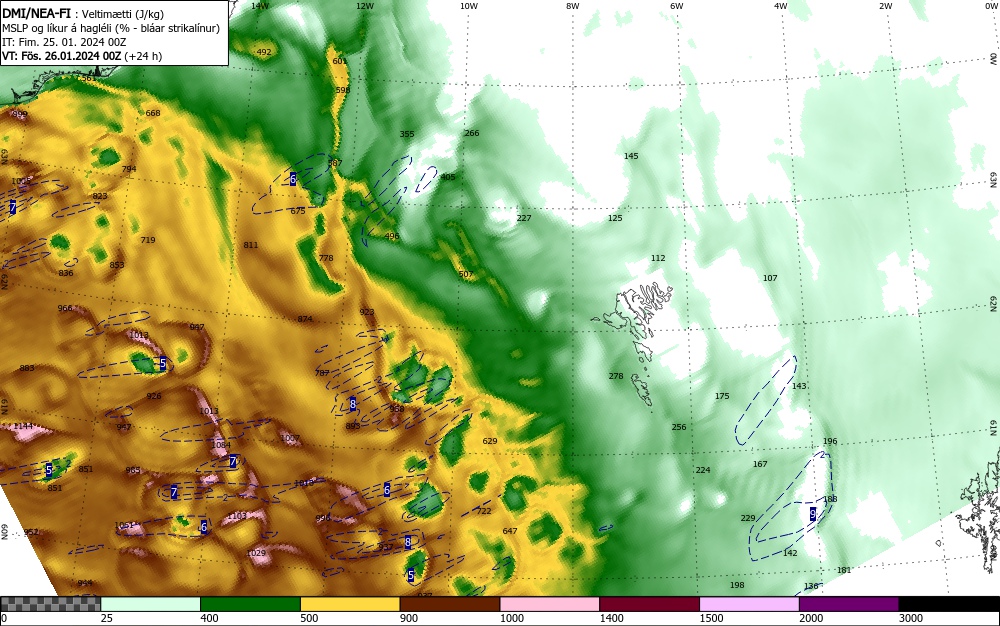Click the brown 900–1000 legend swatch
The image size is (1000, 626).
(x=450, y=604)
